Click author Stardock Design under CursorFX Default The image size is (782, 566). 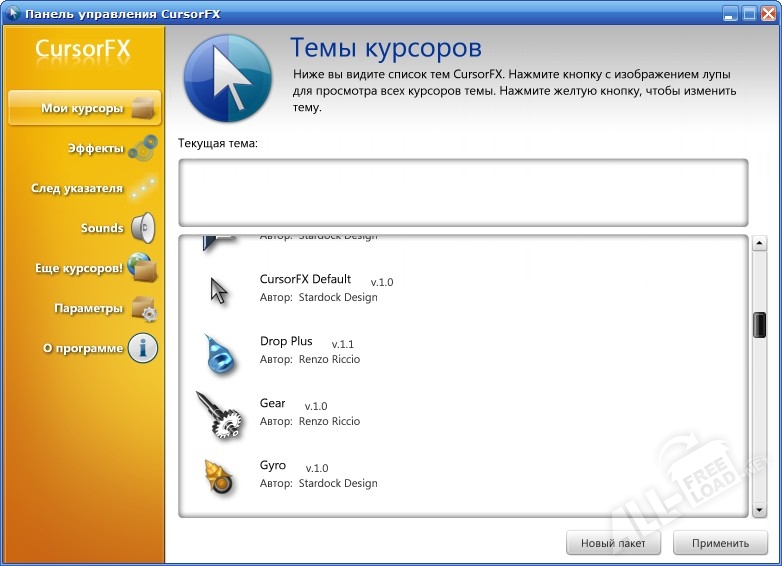338,297
